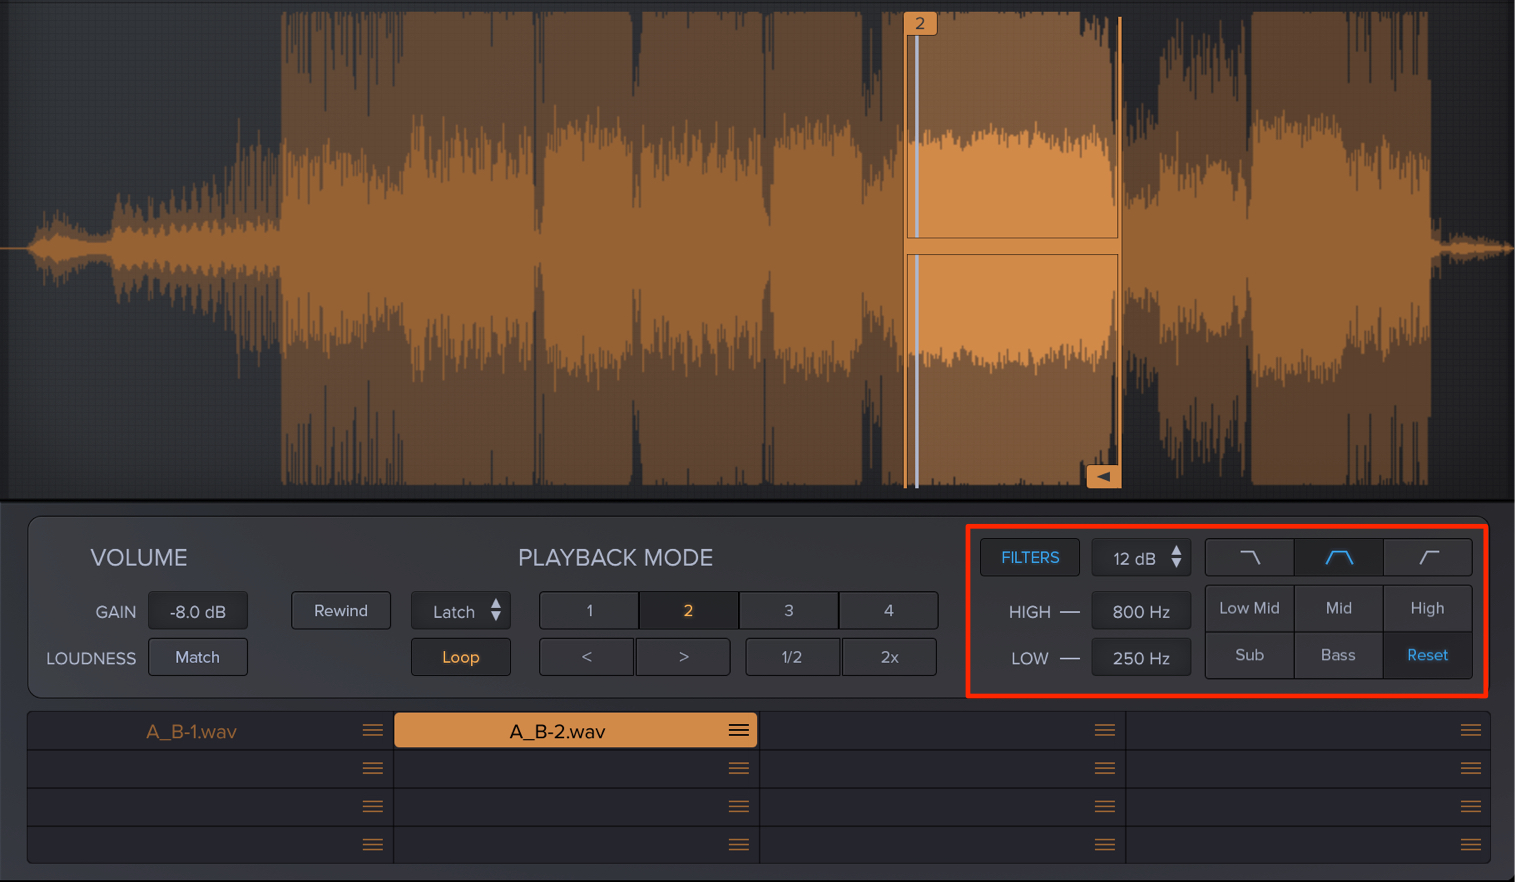Click the -8.0 dB gain field

[197, 611]
